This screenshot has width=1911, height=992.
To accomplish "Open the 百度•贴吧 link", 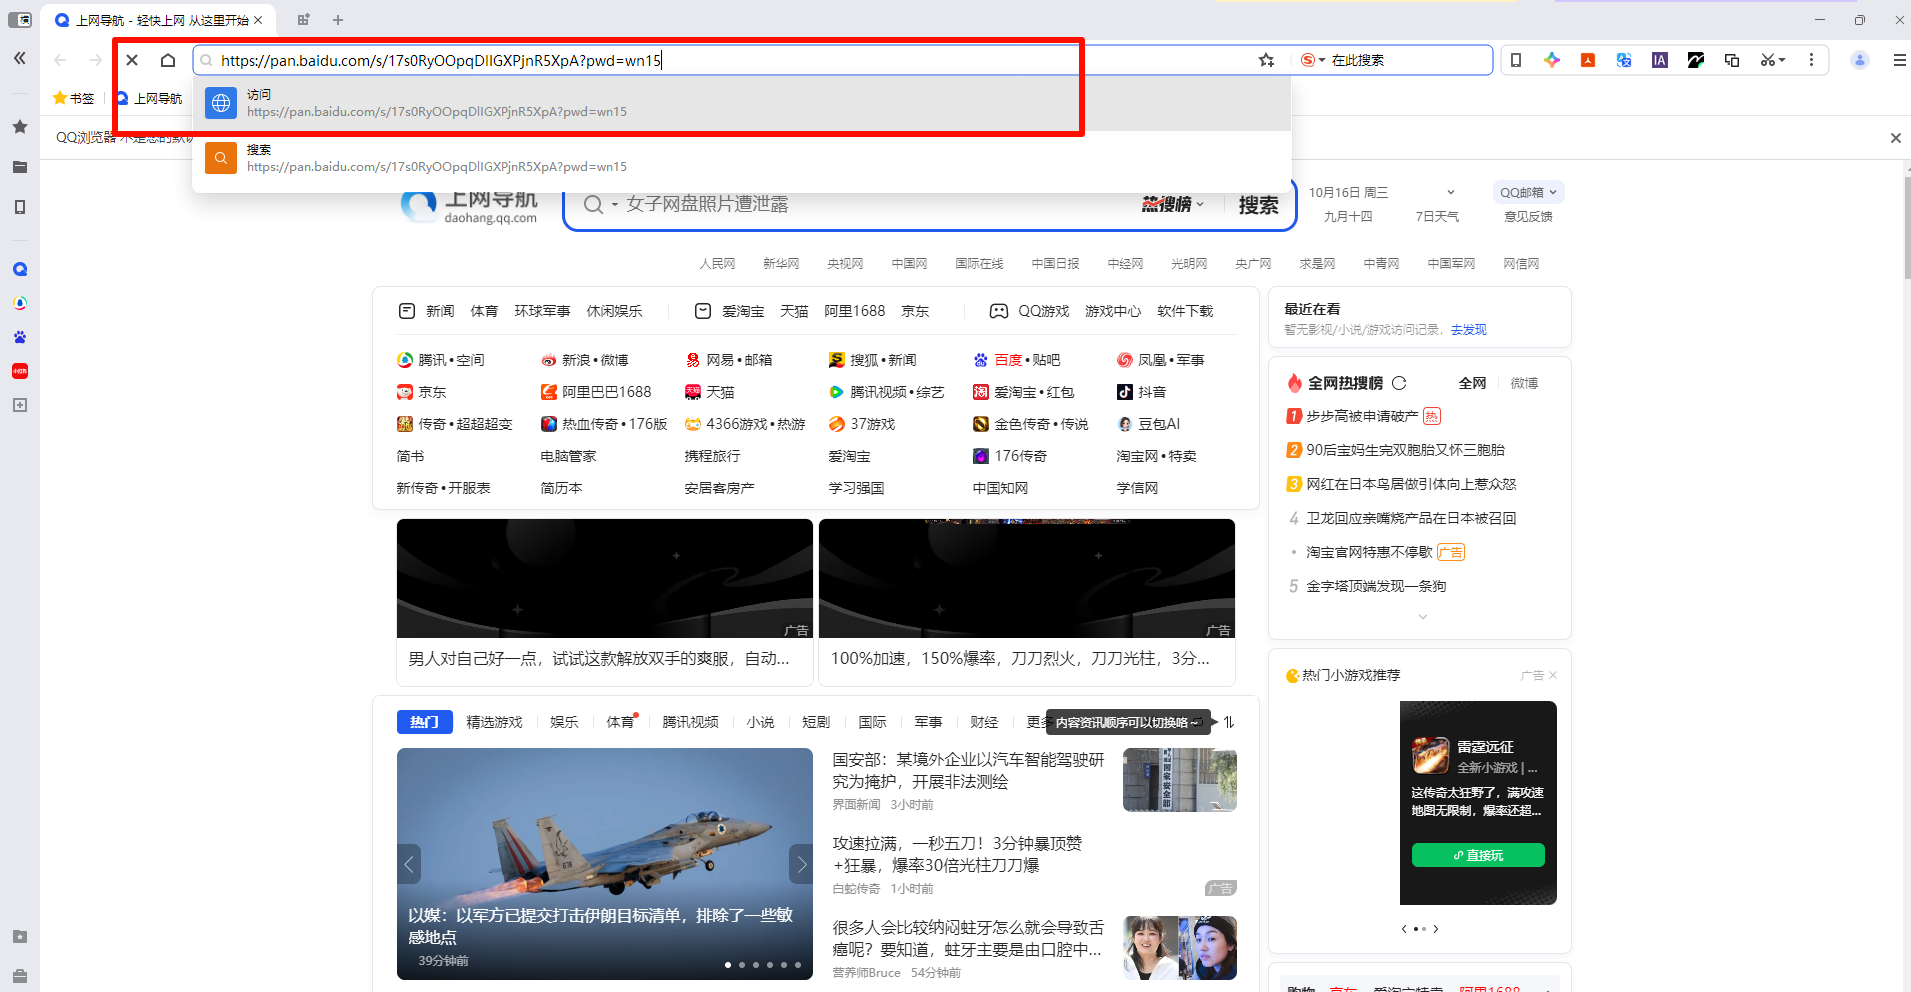I will point(1017,360).
